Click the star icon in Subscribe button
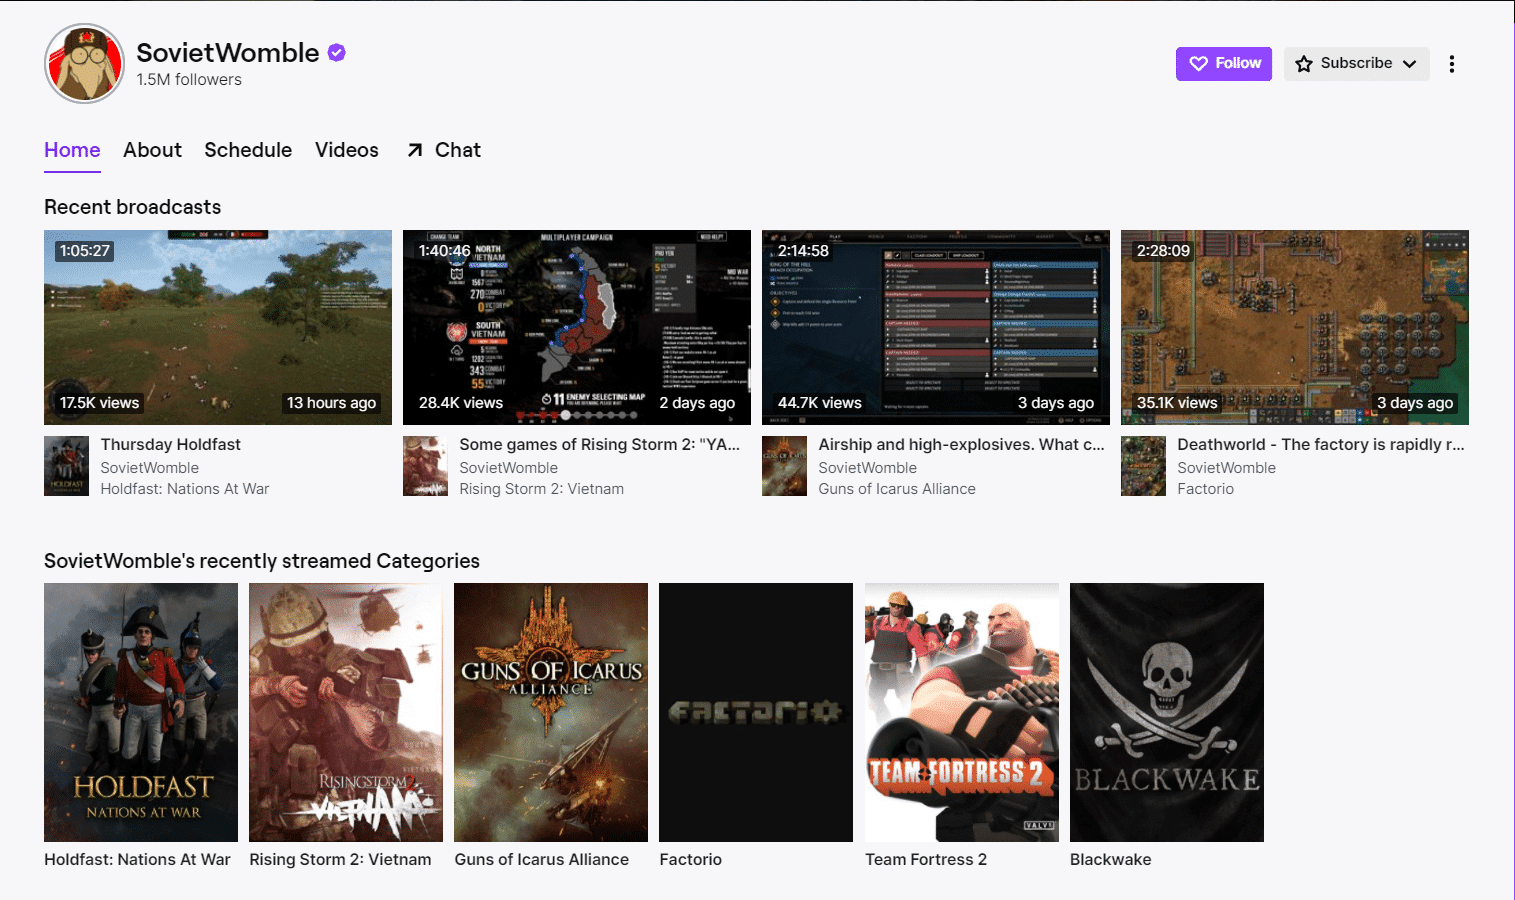 pyautogui.click(x=1304, y=64)
